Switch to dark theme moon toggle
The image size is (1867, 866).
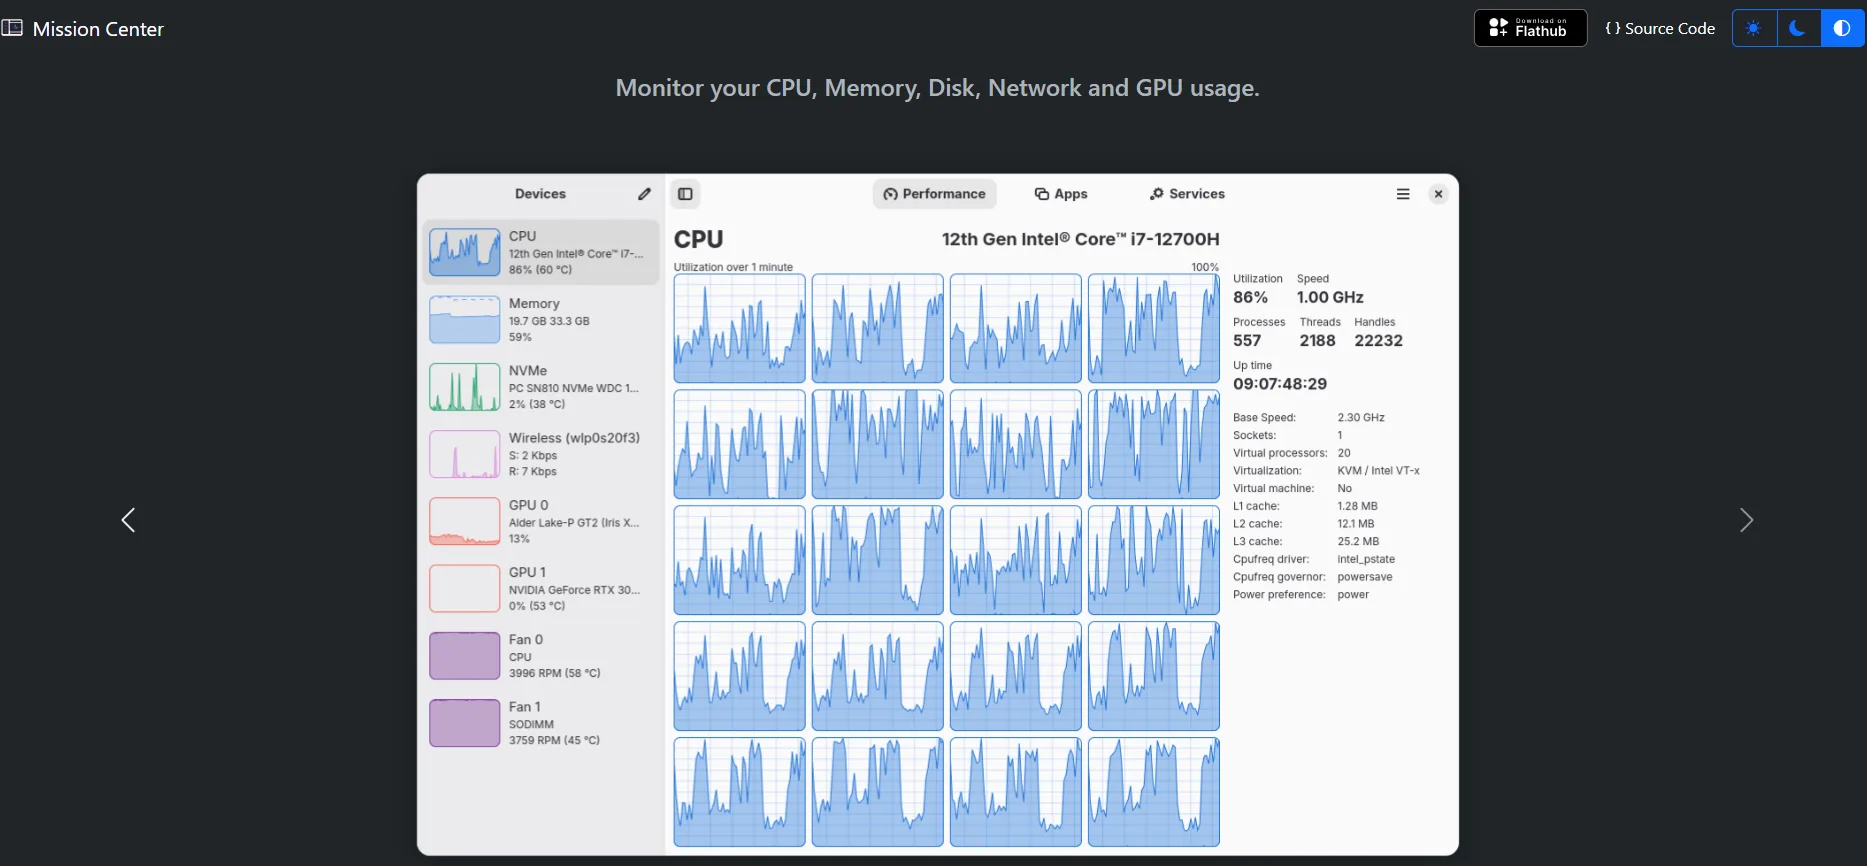tap(1797, 28)
